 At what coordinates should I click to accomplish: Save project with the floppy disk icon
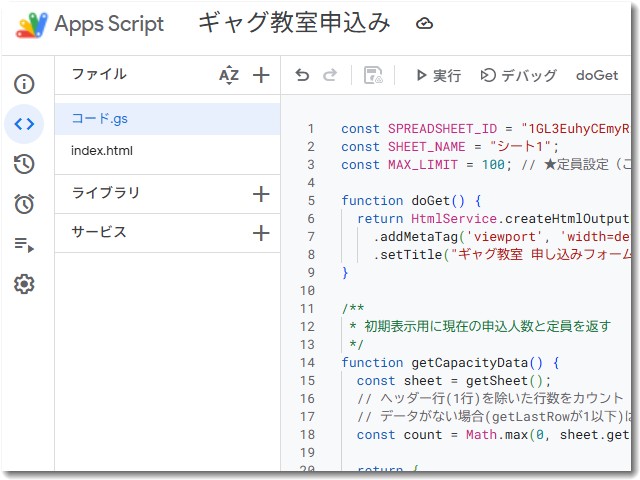point(373,75)
